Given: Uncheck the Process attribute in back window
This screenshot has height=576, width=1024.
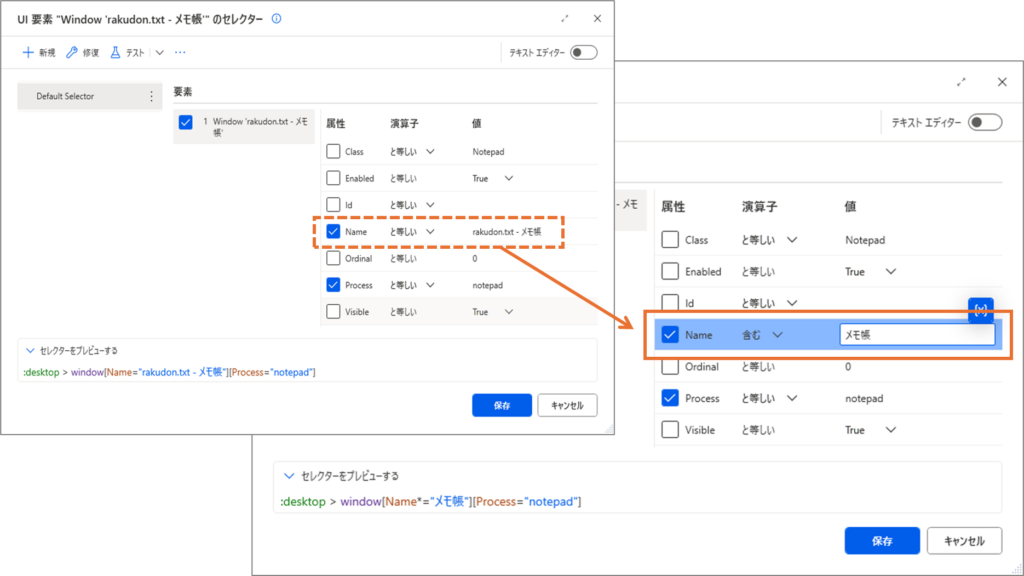Looking at the screenshot, I should point(333,285).
